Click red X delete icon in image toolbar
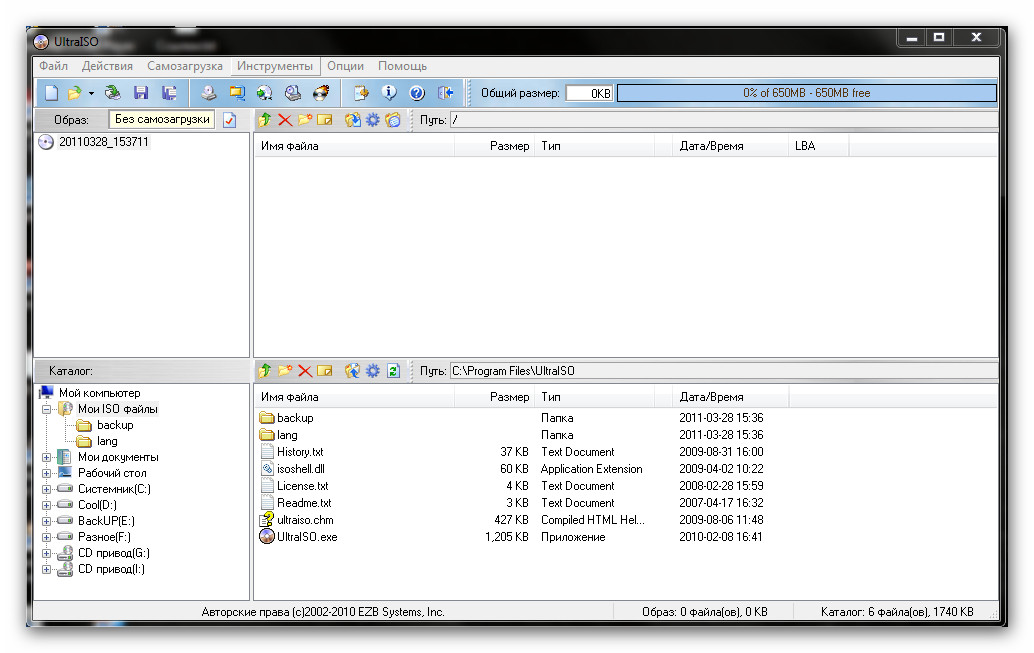 285,120
